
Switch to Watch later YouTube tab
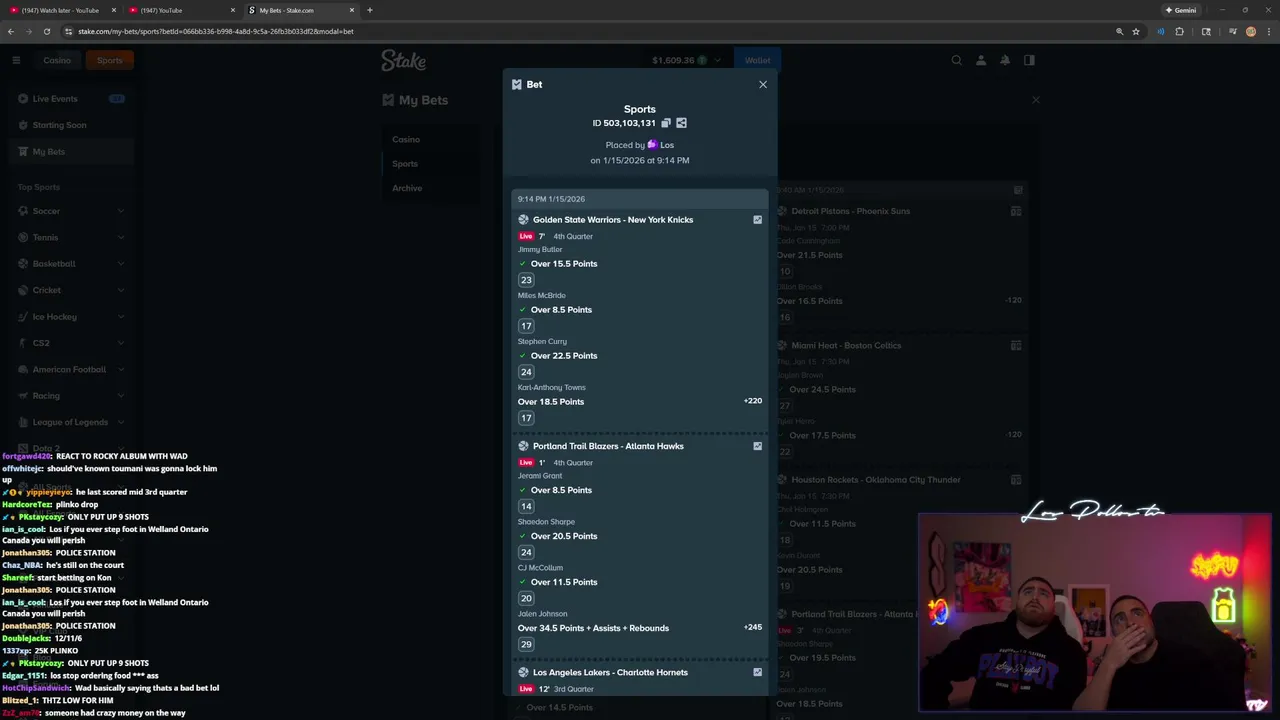point(60,10)
